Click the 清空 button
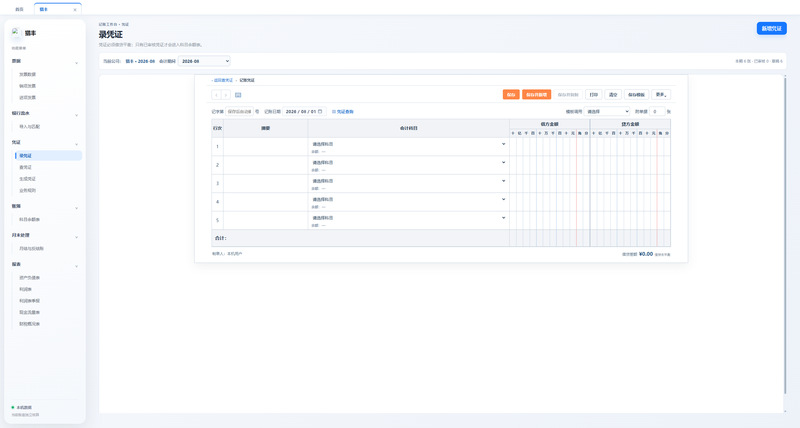This screenshot has width=800, height=428. click(x=613, y=95)
